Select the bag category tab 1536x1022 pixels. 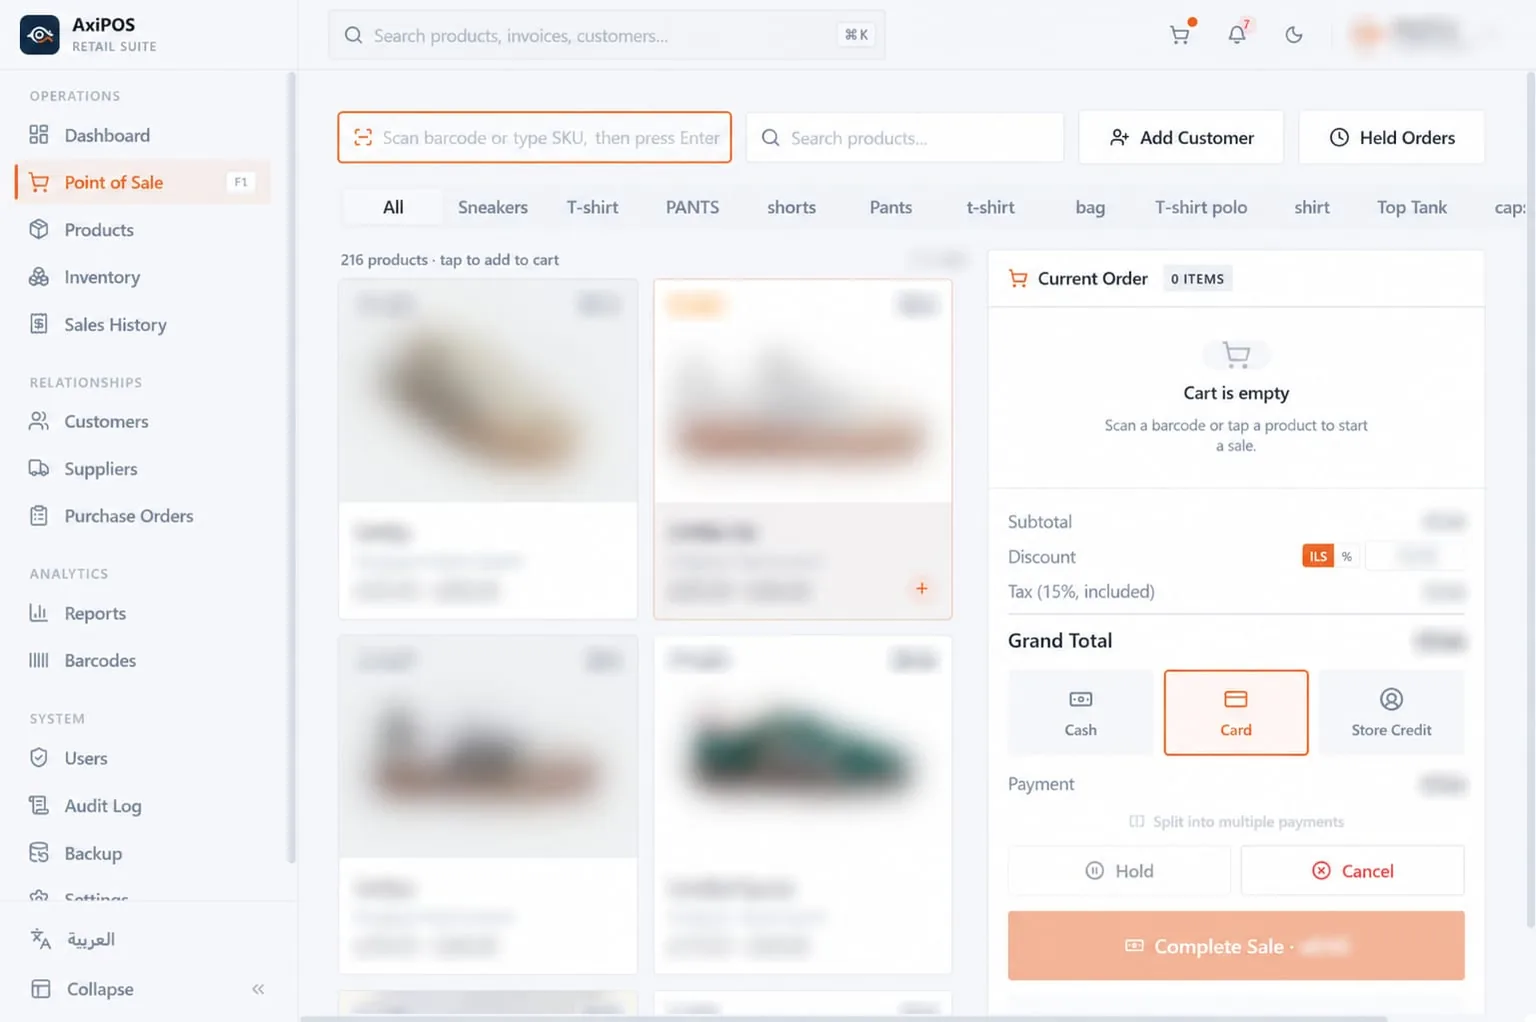point(1090,207)
